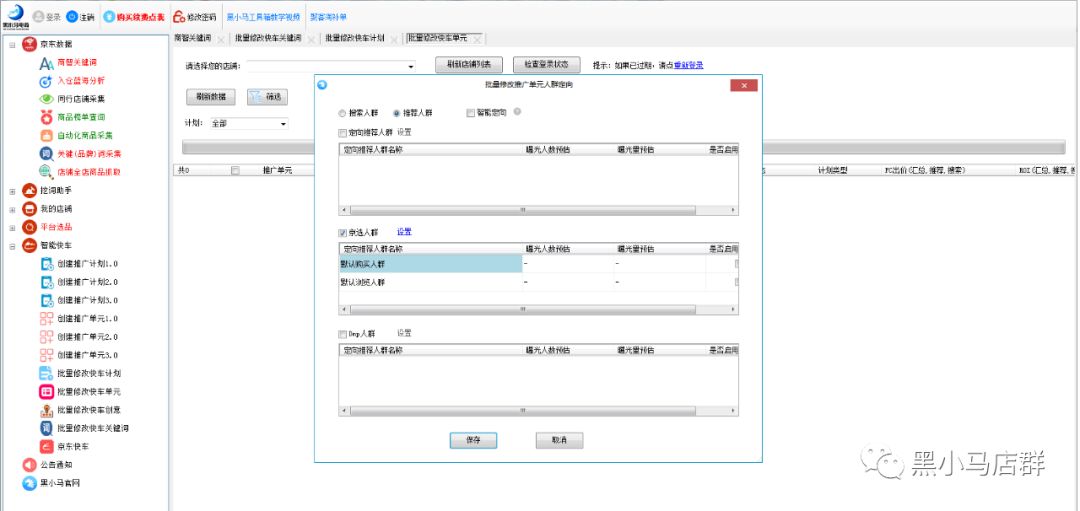The width and height of the screenshot is (1080, 511).
Task: Click 京选人群 table horizontal scrollbar
Action: tap(538, 311)
